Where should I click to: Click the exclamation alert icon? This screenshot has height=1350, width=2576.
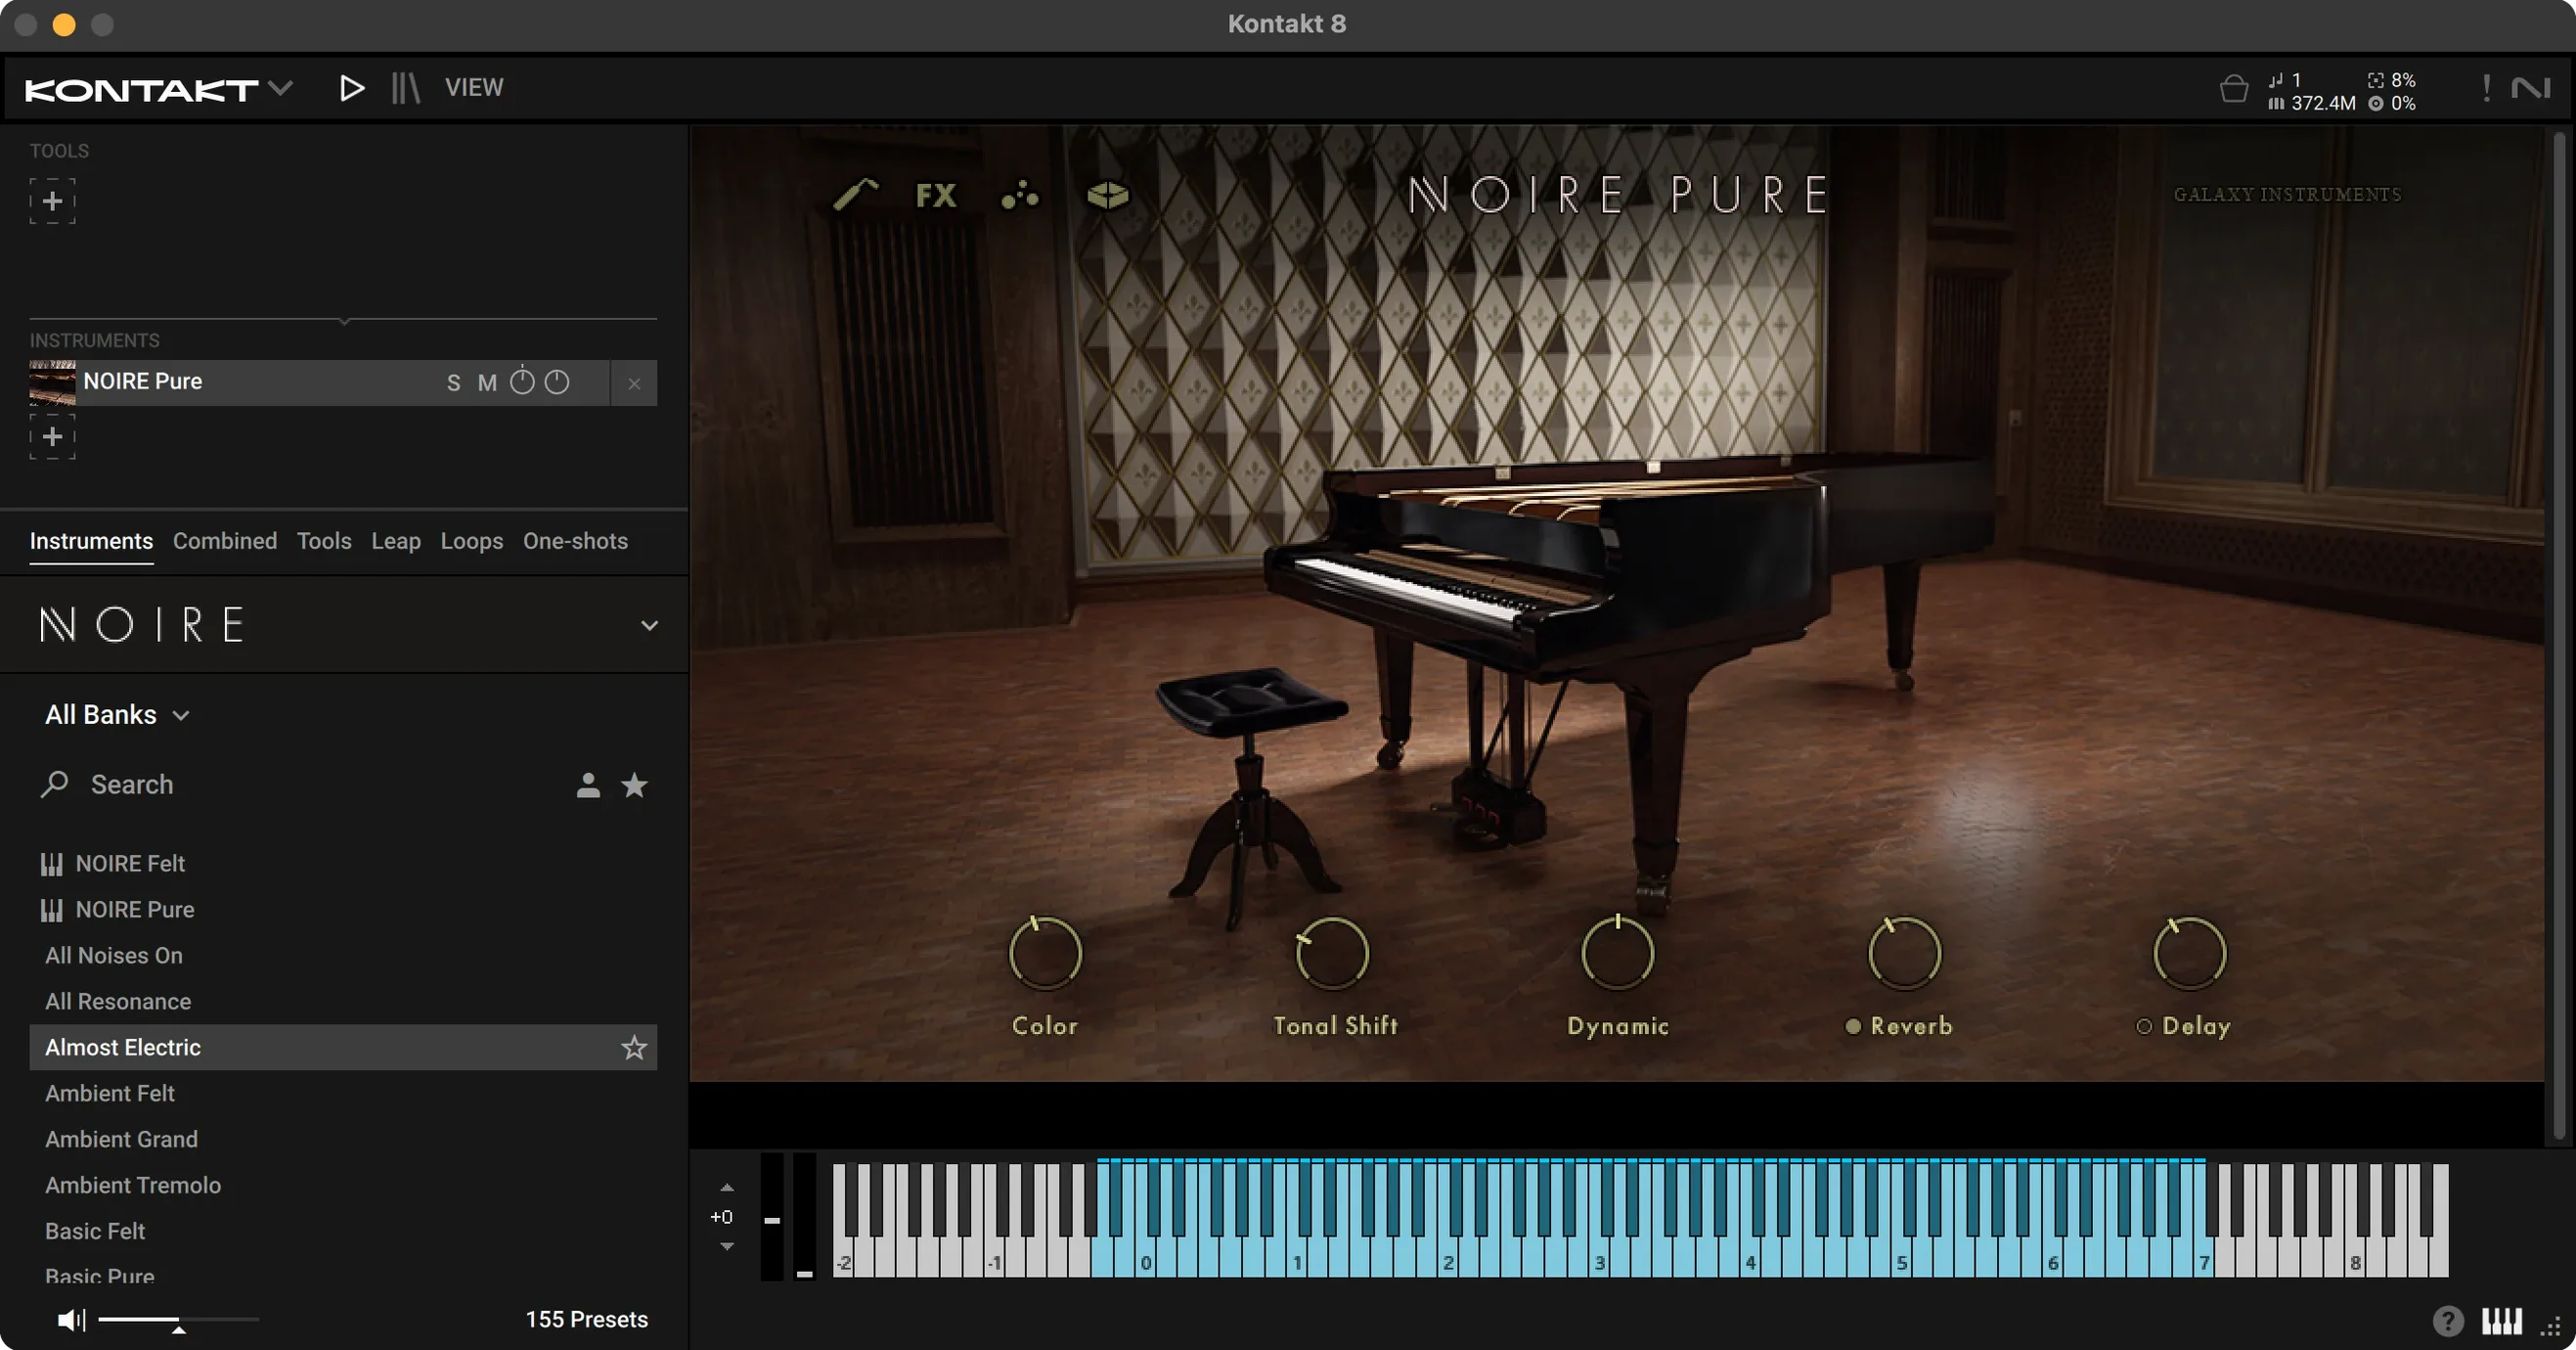(x=2486, y=88)
